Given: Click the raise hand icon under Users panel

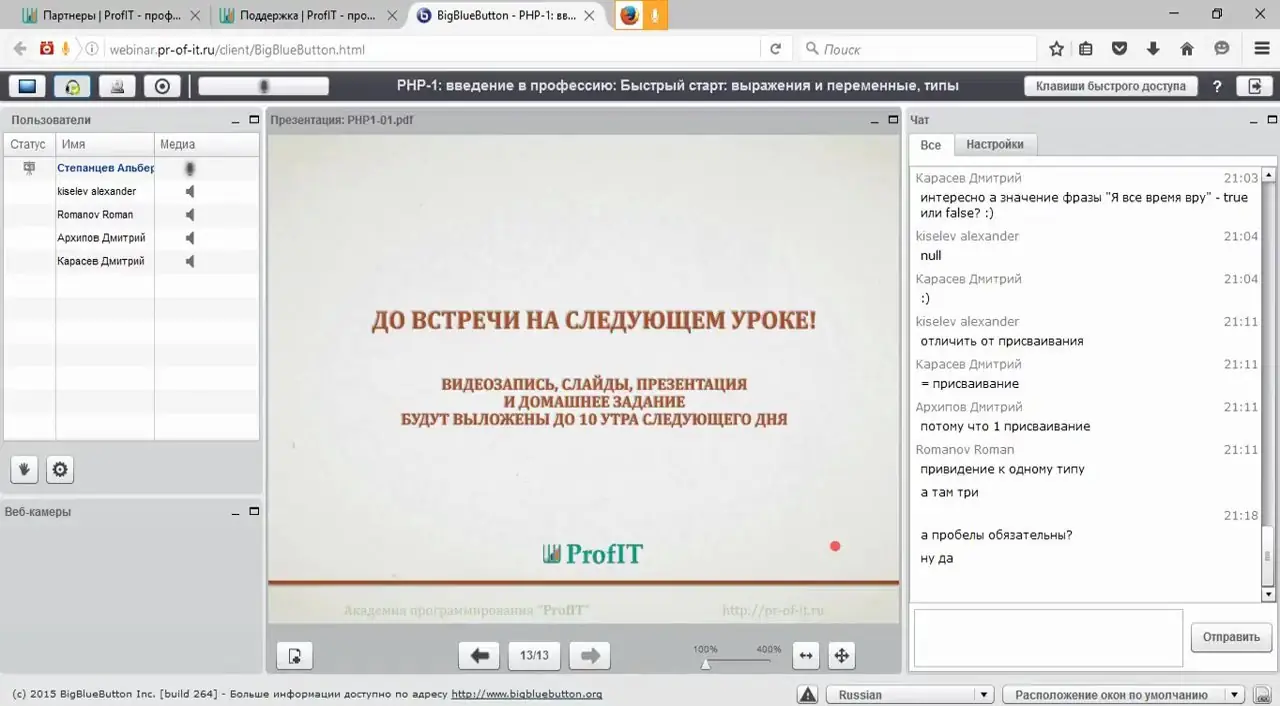Looking at the screenshot, I should click(23, 469).
